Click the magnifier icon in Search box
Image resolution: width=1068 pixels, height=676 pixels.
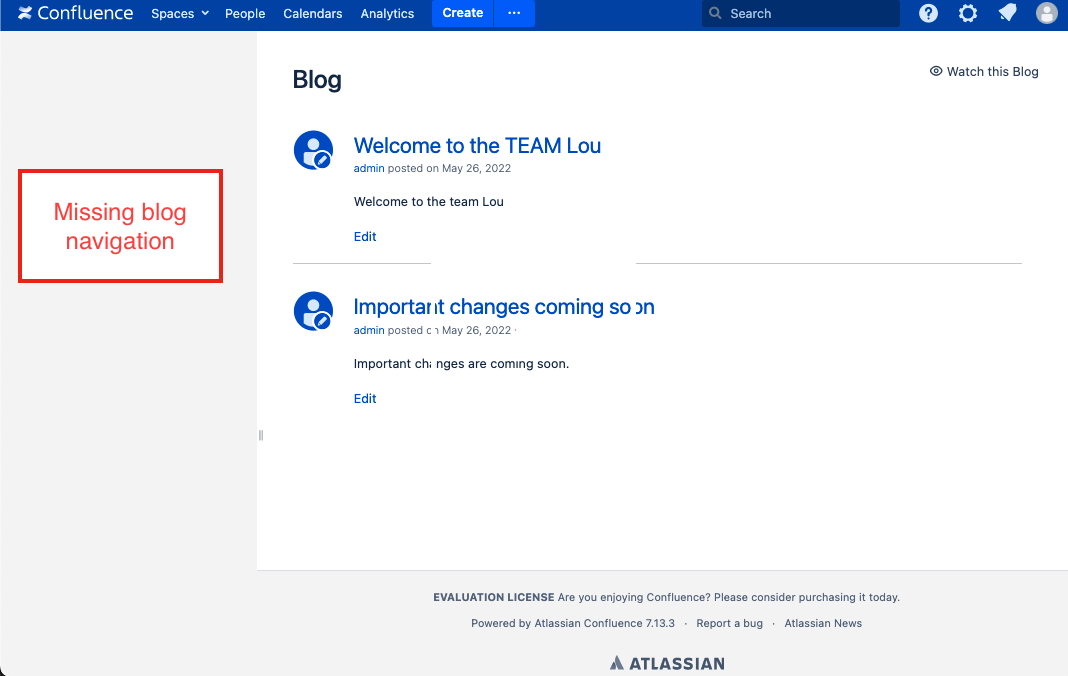point(715,13)
